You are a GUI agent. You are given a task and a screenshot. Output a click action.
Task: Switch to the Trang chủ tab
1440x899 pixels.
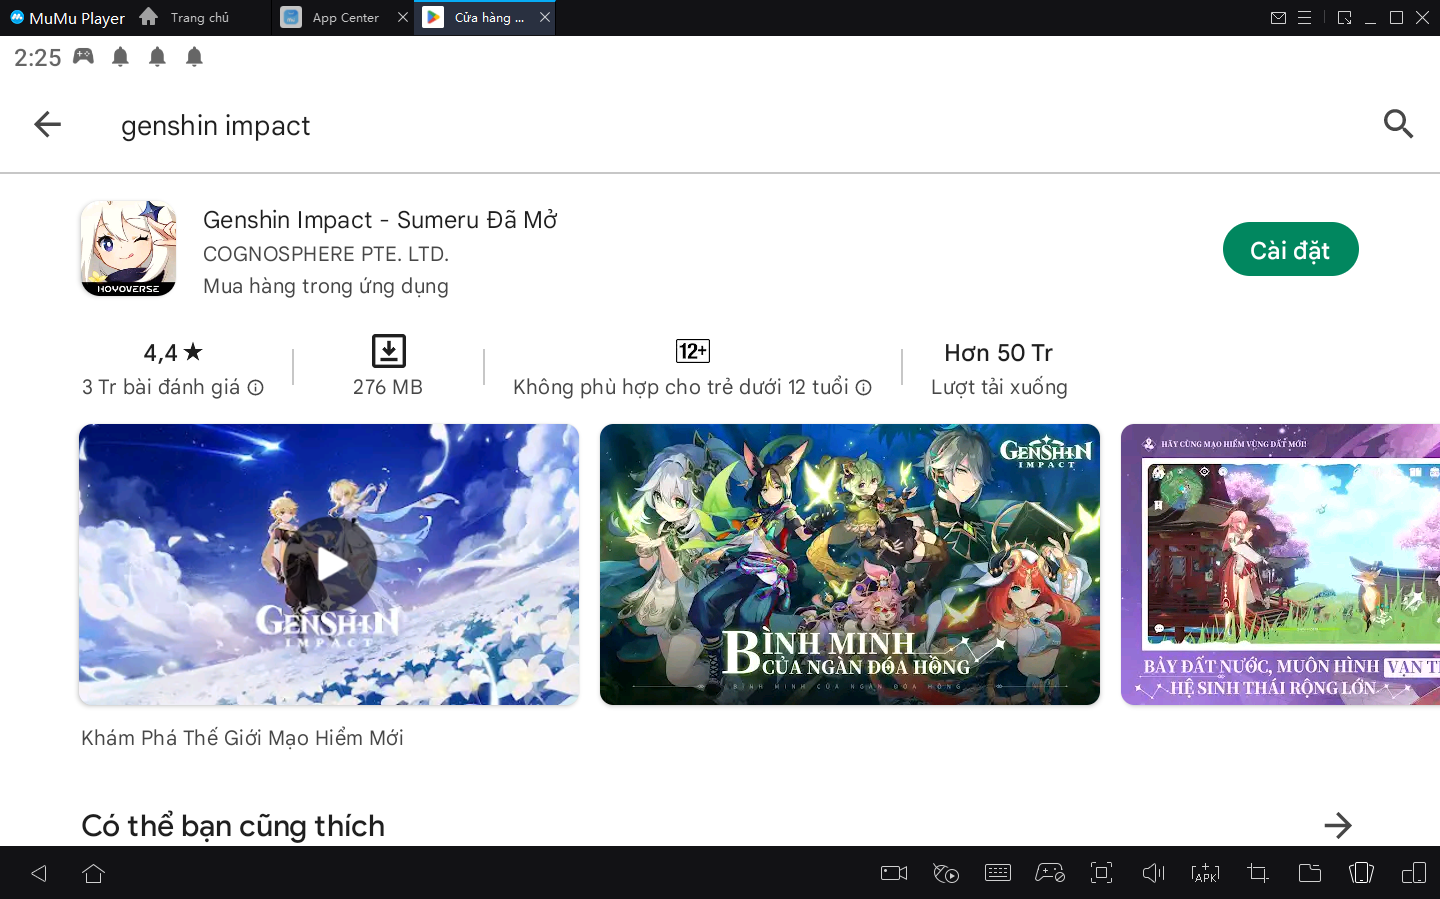coord(199,18)
